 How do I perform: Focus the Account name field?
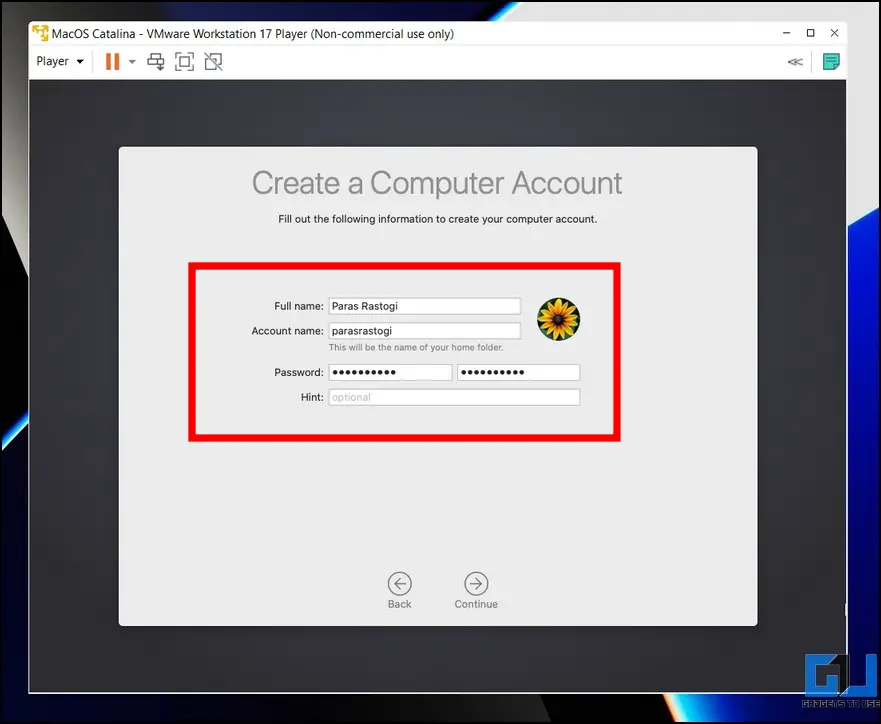tap(425, 331)
